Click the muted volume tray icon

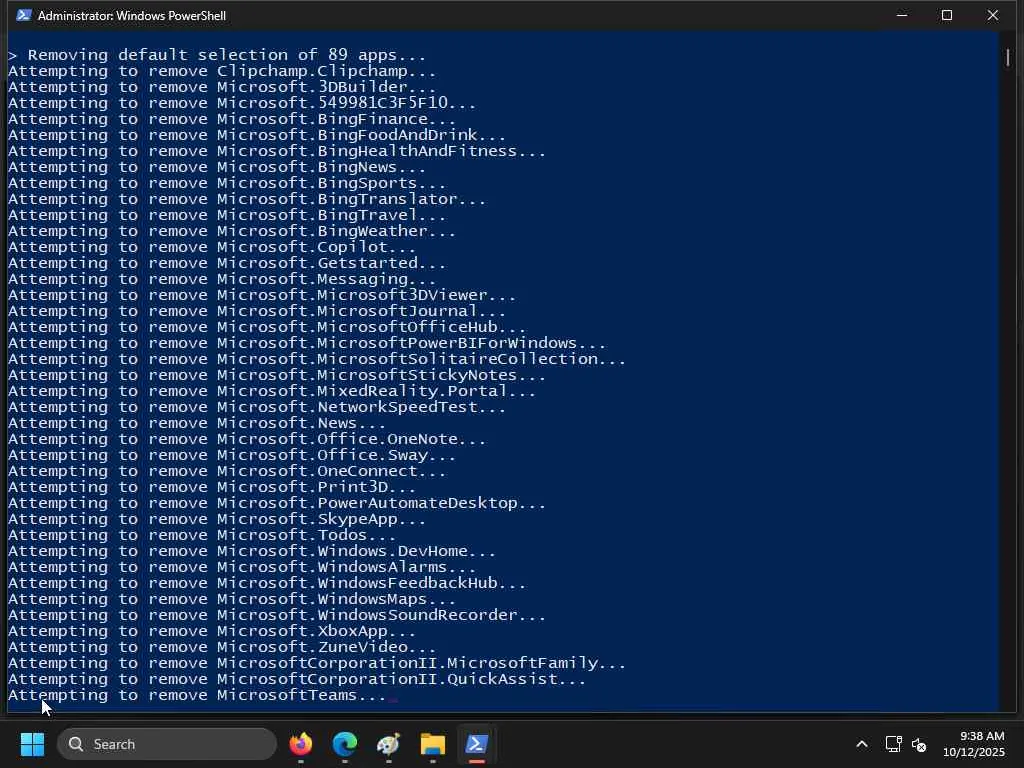click(919, 744)
